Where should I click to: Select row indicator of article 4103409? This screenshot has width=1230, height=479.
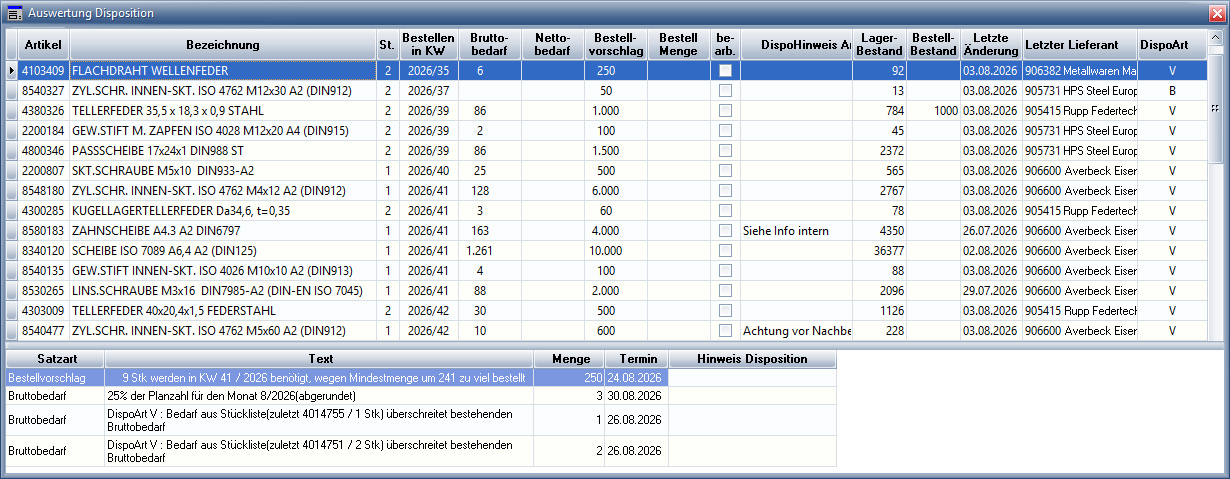[x=12, y=71]
